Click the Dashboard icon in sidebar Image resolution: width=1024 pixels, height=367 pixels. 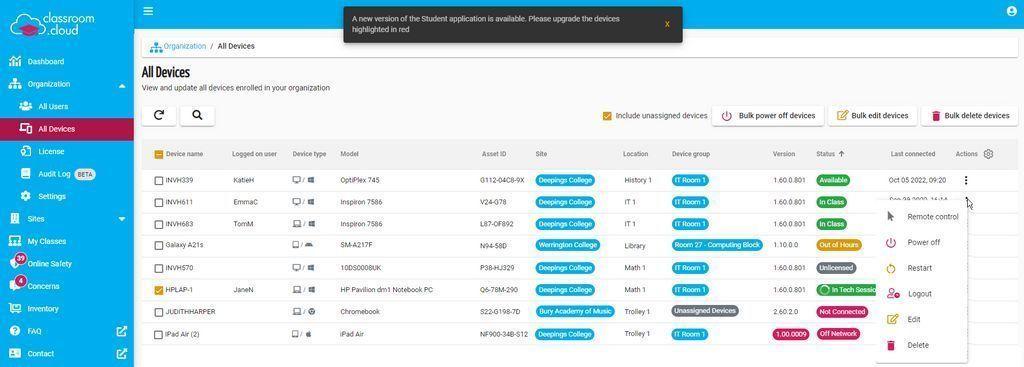pyautogui.click(x=15, y=61)
